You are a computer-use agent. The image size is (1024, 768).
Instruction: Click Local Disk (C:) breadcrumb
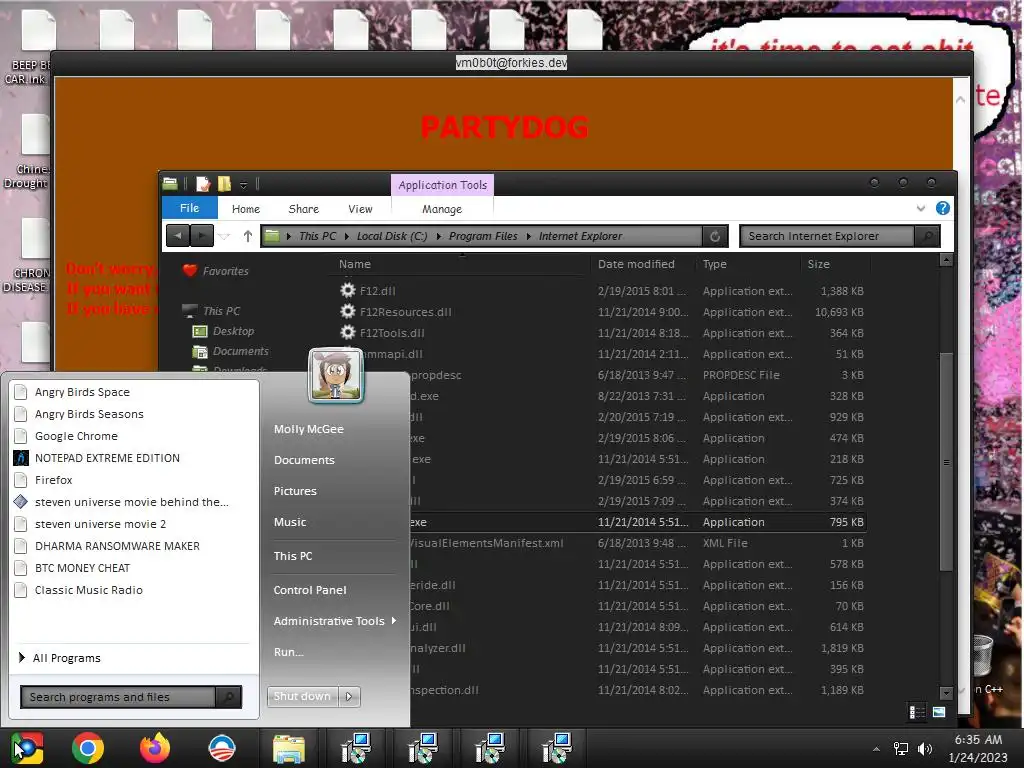click(392, 236)
